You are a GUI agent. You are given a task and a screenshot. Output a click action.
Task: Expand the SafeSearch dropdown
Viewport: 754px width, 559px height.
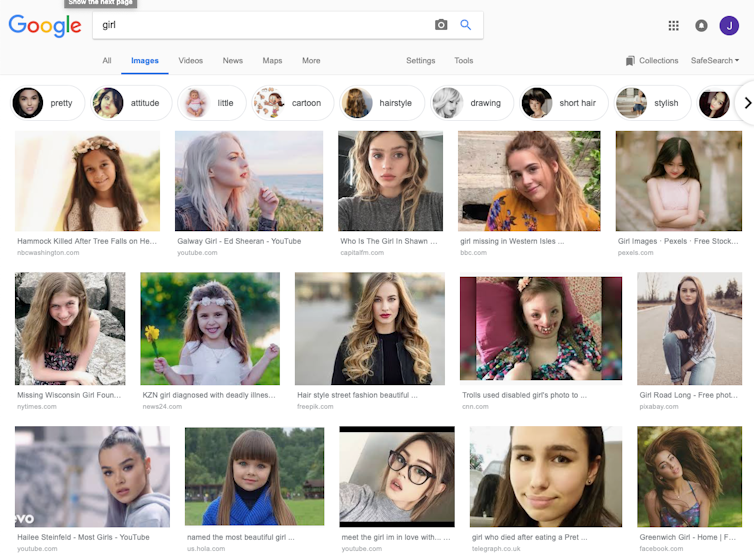[x=714, y=61]
